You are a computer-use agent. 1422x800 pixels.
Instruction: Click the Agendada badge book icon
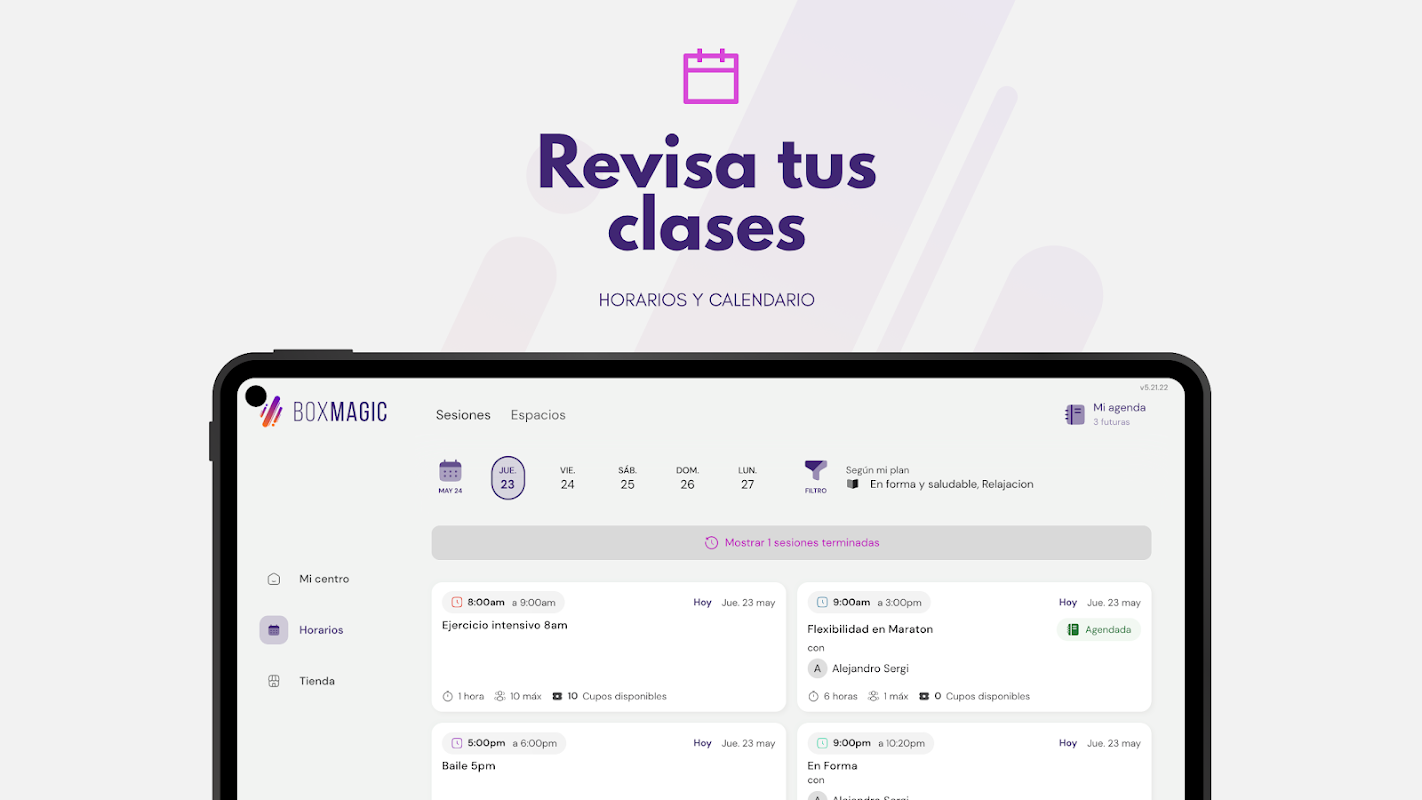[1073, 630]
